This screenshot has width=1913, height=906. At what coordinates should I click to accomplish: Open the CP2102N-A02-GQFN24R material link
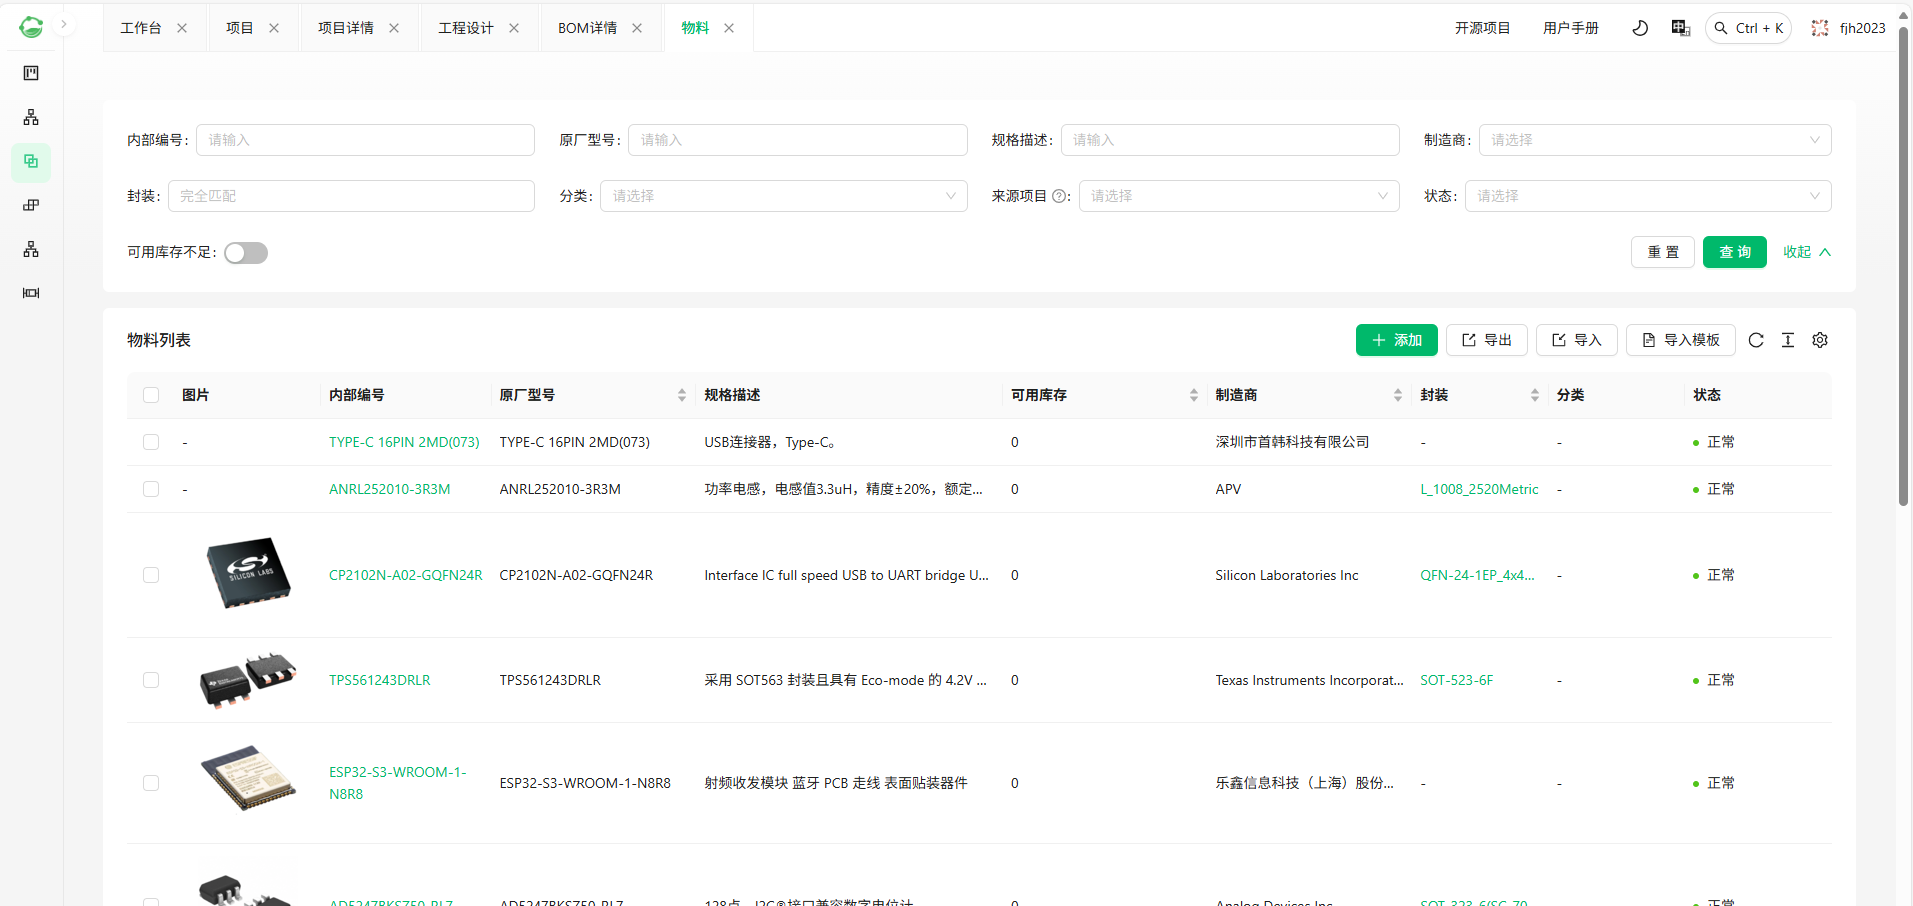point(405,575)
